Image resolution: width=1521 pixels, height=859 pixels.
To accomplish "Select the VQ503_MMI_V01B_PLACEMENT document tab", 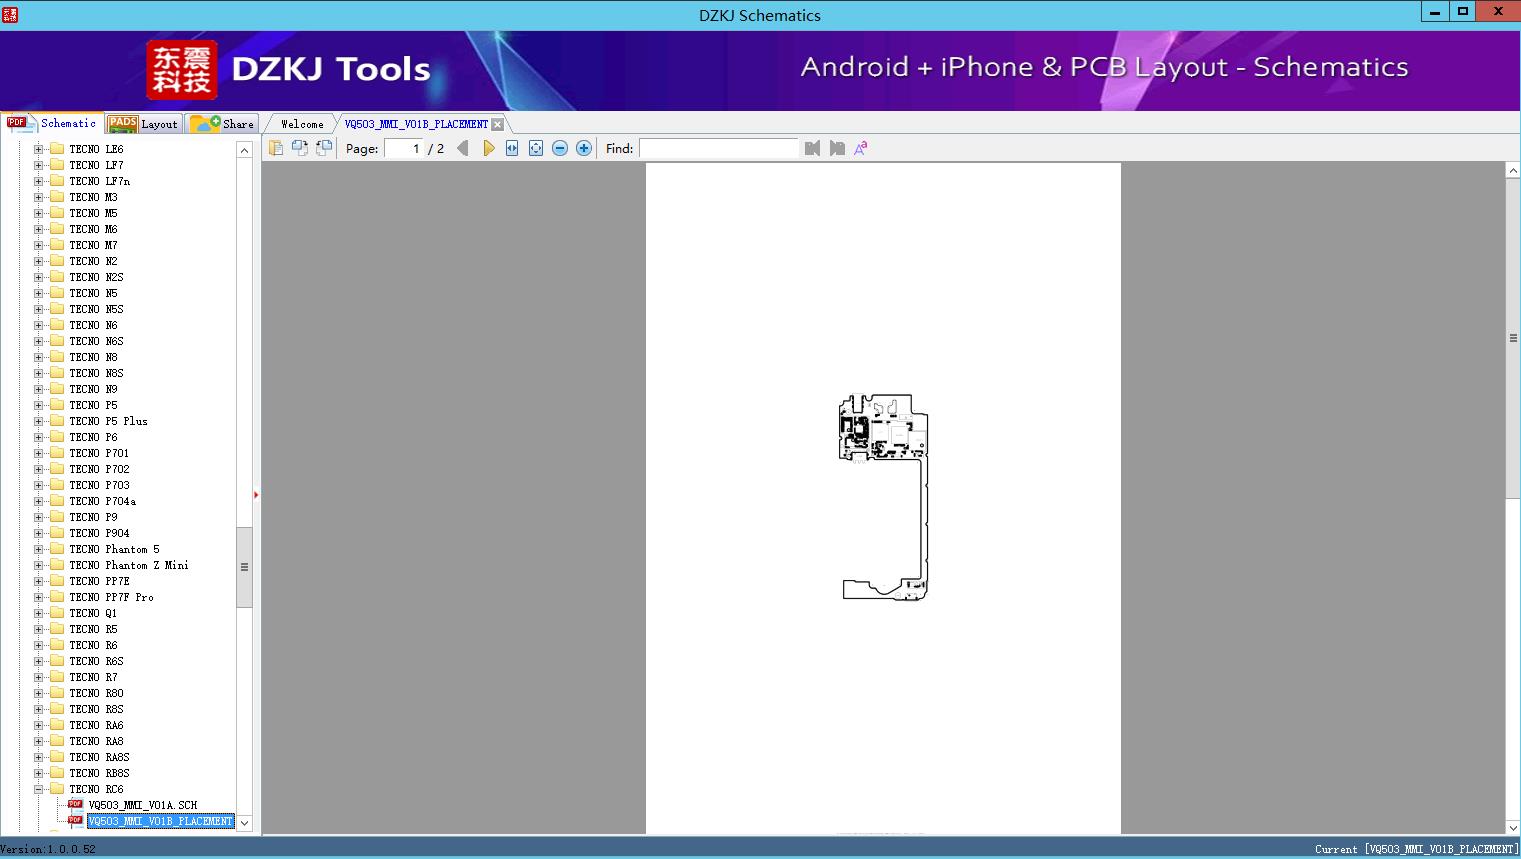I will [x=416, y=124].
